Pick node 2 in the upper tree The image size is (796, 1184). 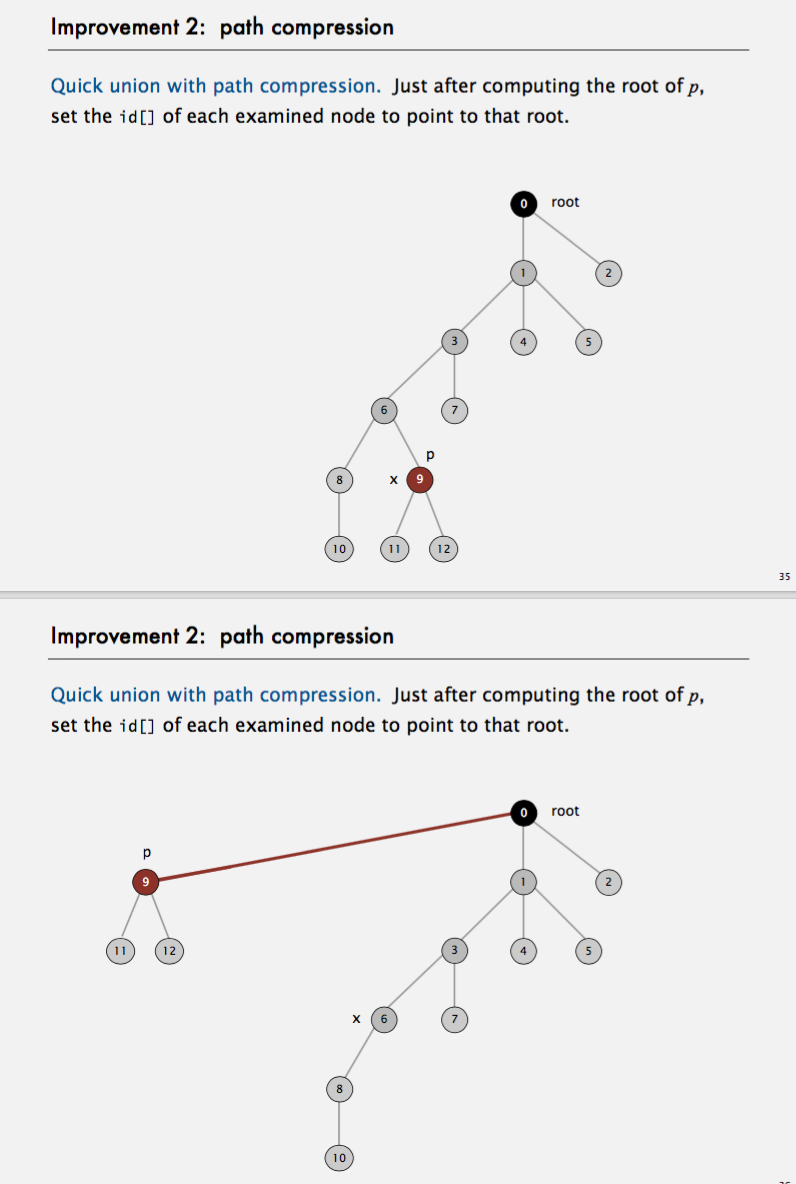tap(607, 272)
